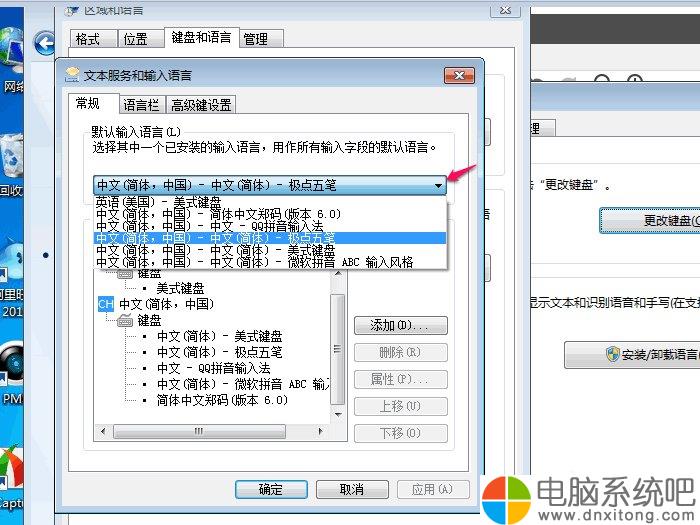Click 安装/卸载语言 button with shield icon
700x525 pixels.
[633, 355]
